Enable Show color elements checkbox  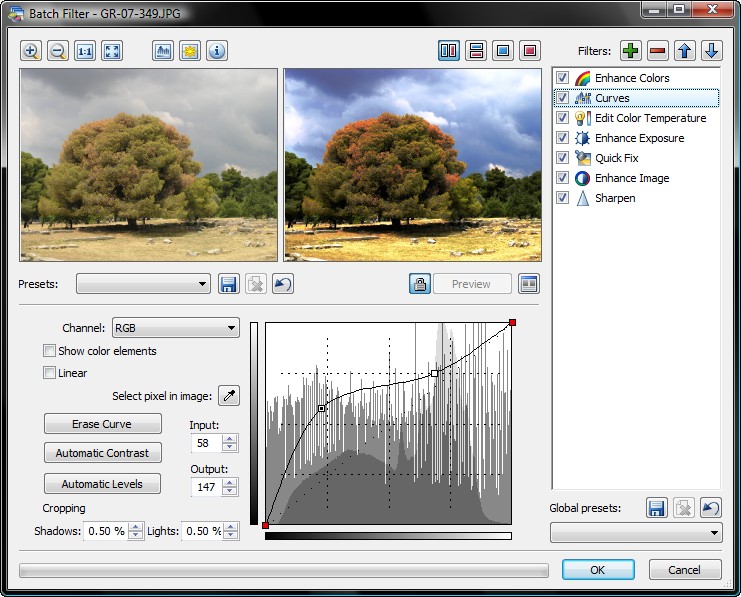(x=49, y=351)
